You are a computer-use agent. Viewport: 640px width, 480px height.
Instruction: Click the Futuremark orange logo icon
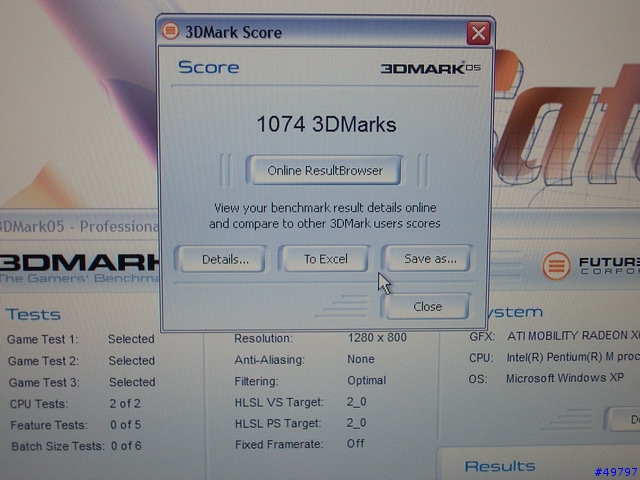pyautogui.click(x=556, y=266)
